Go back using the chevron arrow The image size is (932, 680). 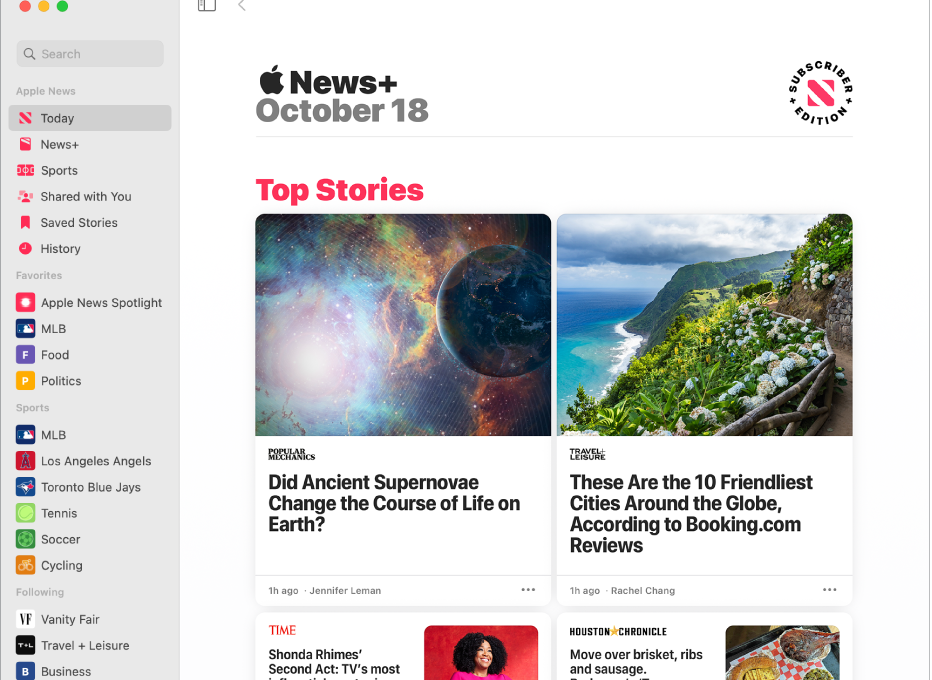point(241,5)
